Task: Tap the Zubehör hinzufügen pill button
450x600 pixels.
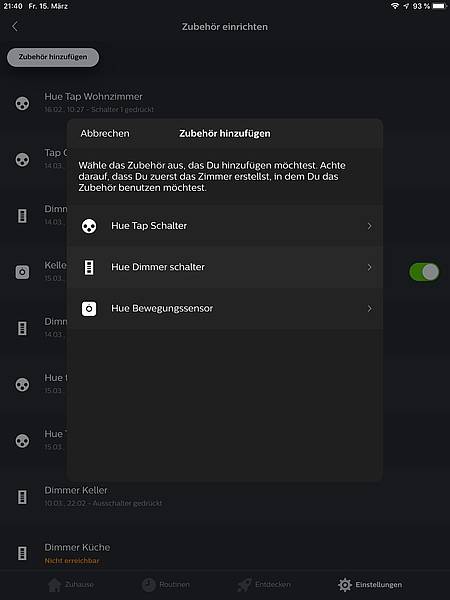Action: coord(53,57)
